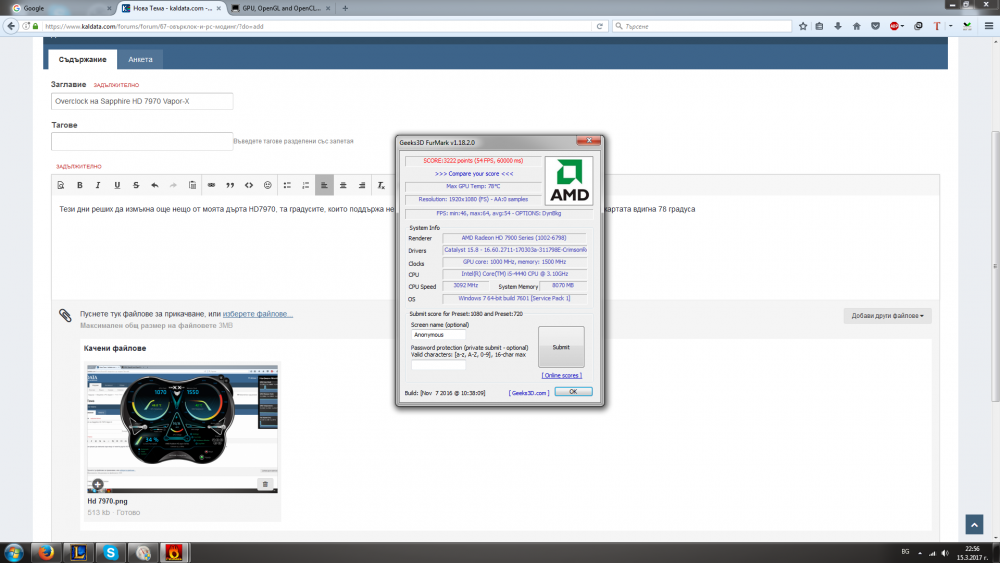Image resolution: width=1000 pixels, height=563 pixels.
Task: Select the 'Съдържание' tab
Action: 82,59
